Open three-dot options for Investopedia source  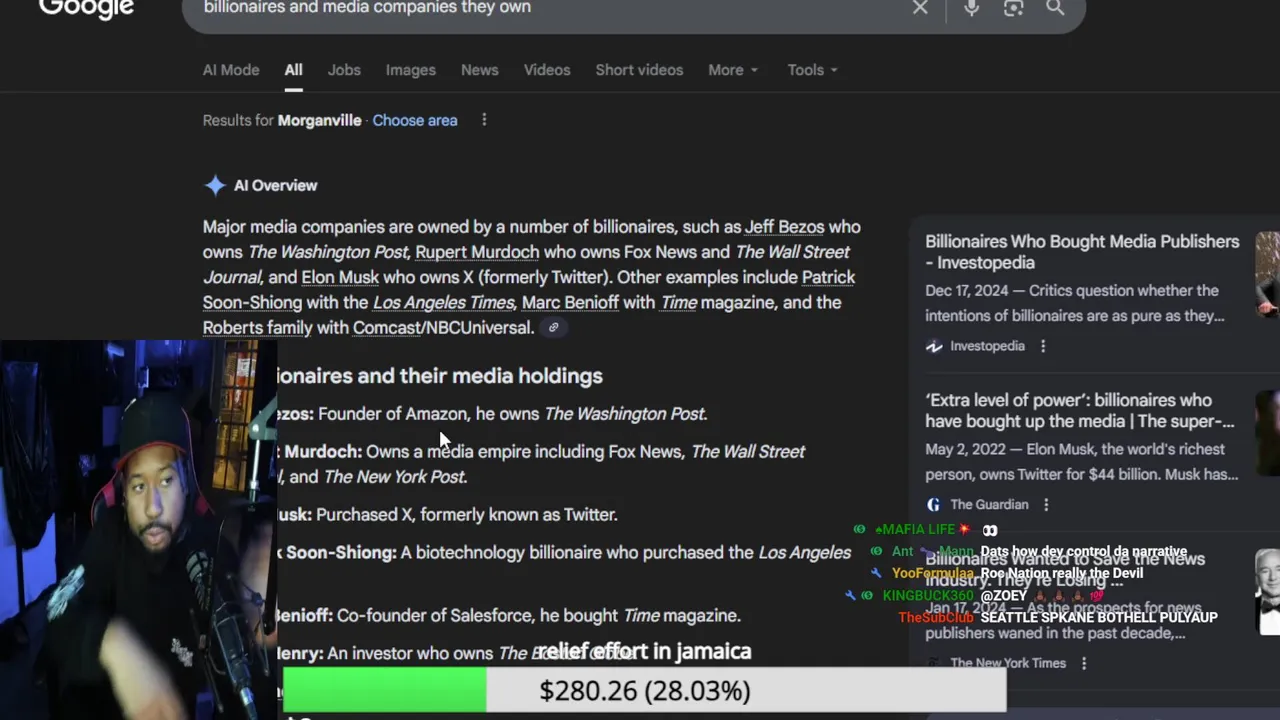tap(1043, 346)
